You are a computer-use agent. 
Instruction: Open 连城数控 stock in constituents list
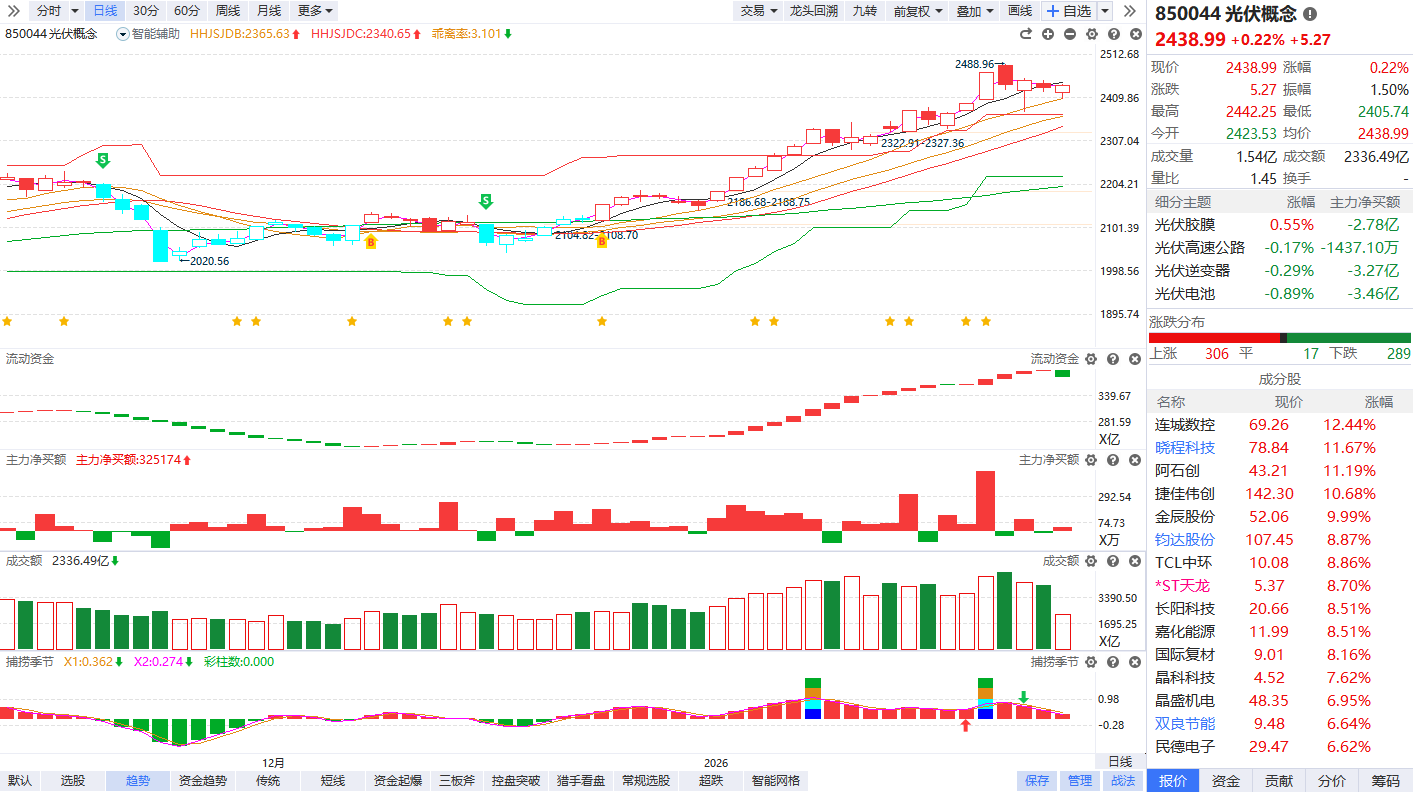1185,425
